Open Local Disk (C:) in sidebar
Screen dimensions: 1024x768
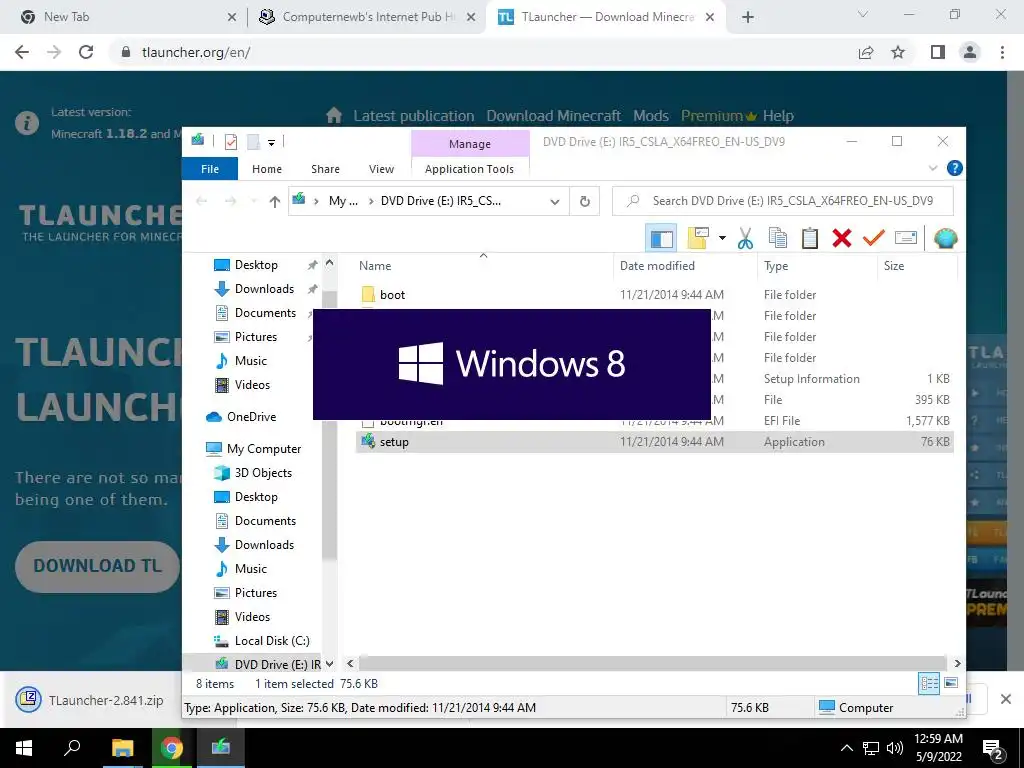click(272, 641)
